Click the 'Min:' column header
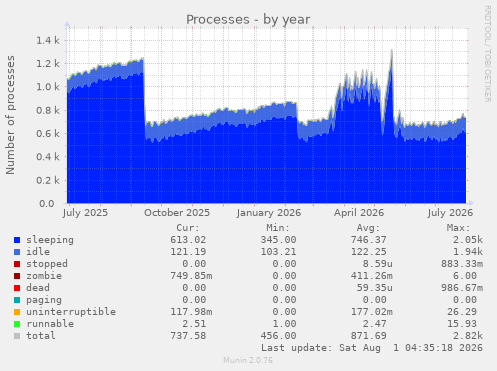This screenshot has height=371, width=497. [278, 228]
